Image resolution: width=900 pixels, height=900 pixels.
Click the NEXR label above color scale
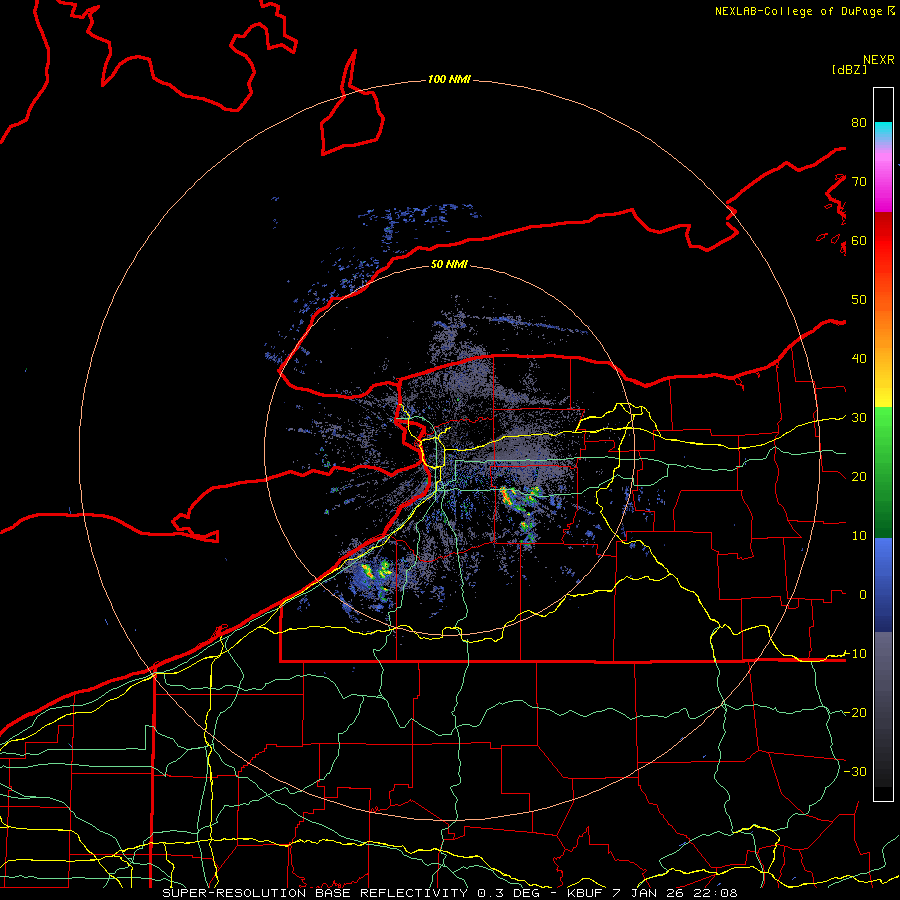(x=879, y=60)
